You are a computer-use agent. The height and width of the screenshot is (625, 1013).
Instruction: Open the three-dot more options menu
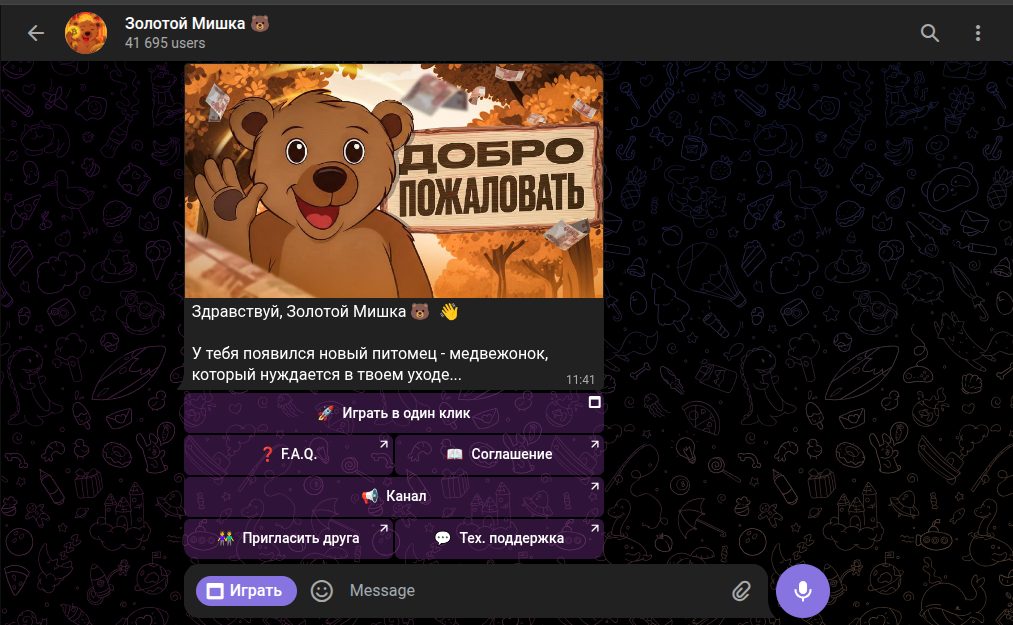(x=977, y=33)
